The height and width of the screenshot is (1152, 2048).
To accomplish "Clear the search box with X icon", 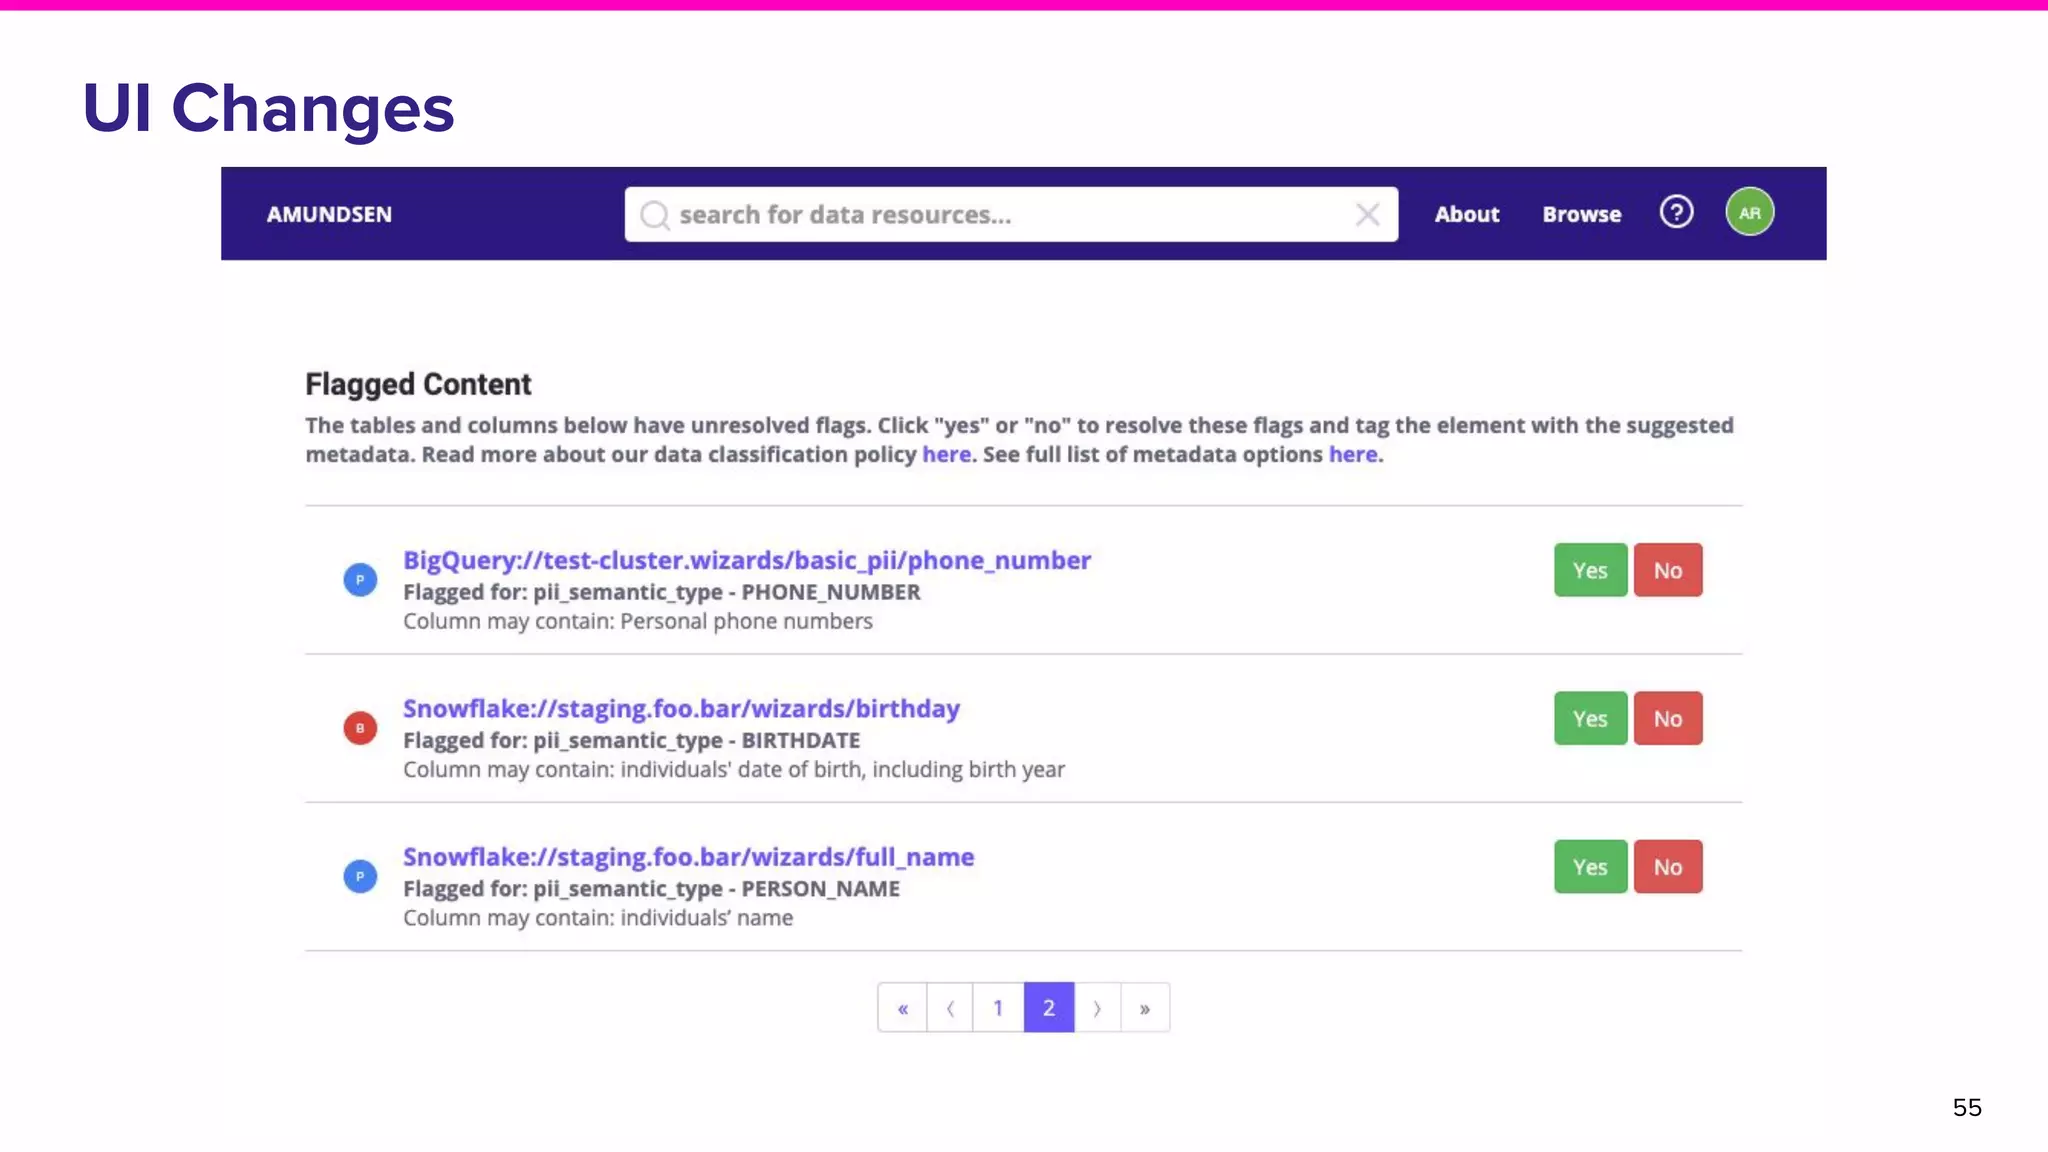I will (x=1367, y=214).
